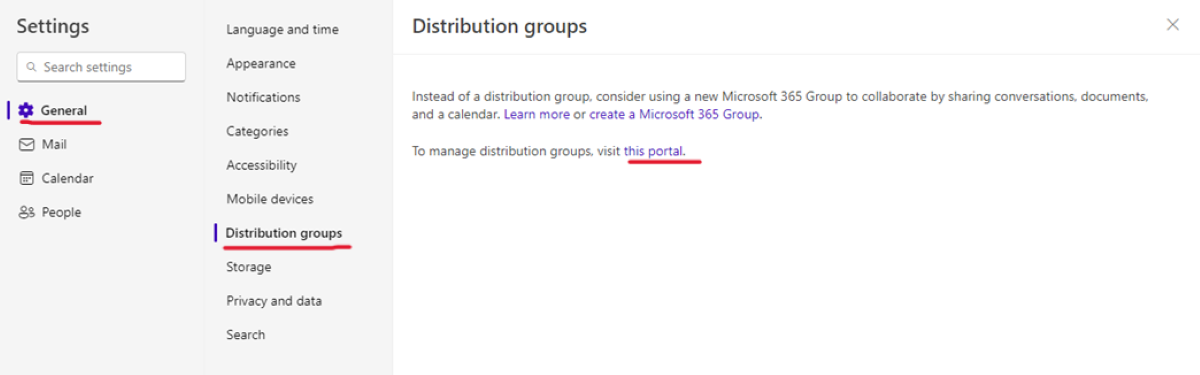Open Accessibility settings
The image size is (1200, 375).
click(x=261, y=165)
